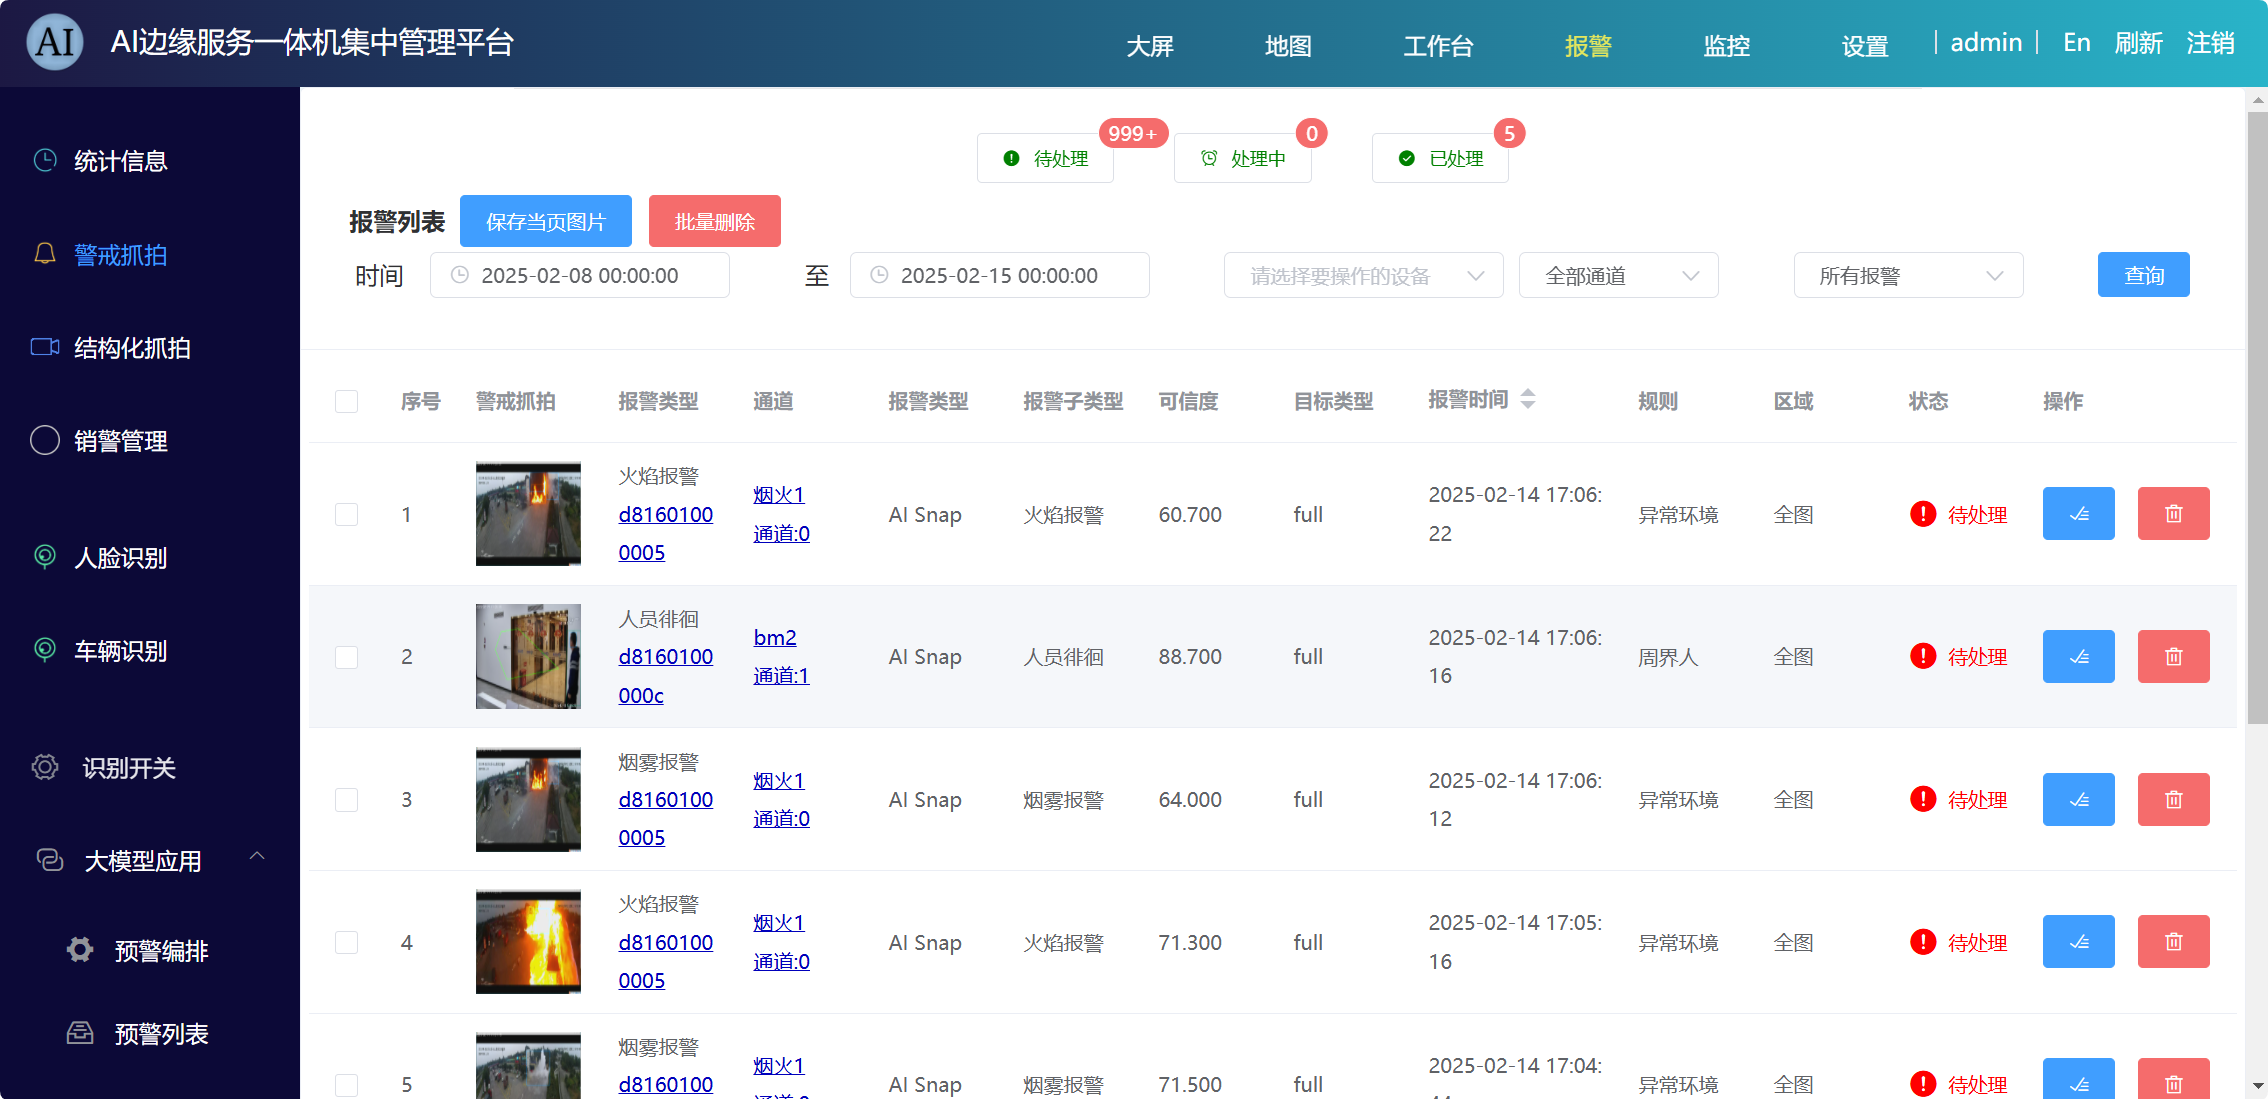Viewport: 2268px width, 1100px height.
Task: Toggle the select-all checkbox in table header
Action: (x=346, y=401)
